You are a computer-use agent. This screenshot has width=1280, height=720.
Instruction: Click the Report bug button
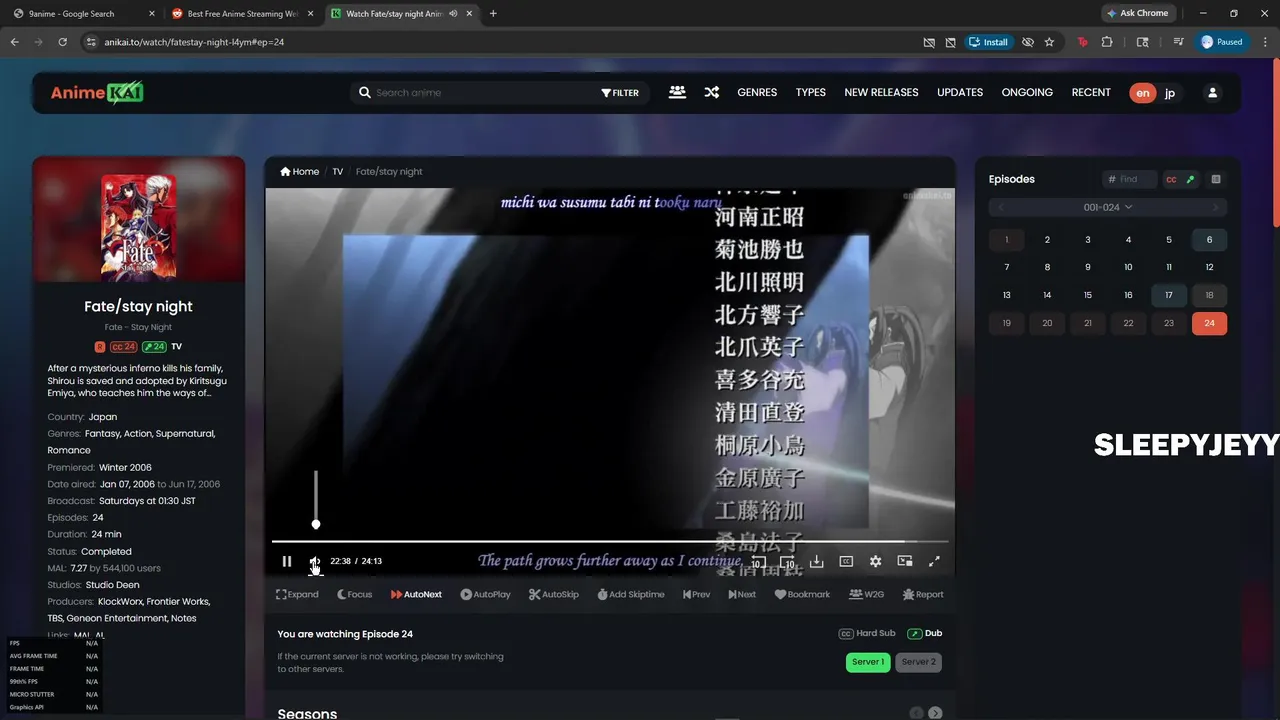point(923,594)
